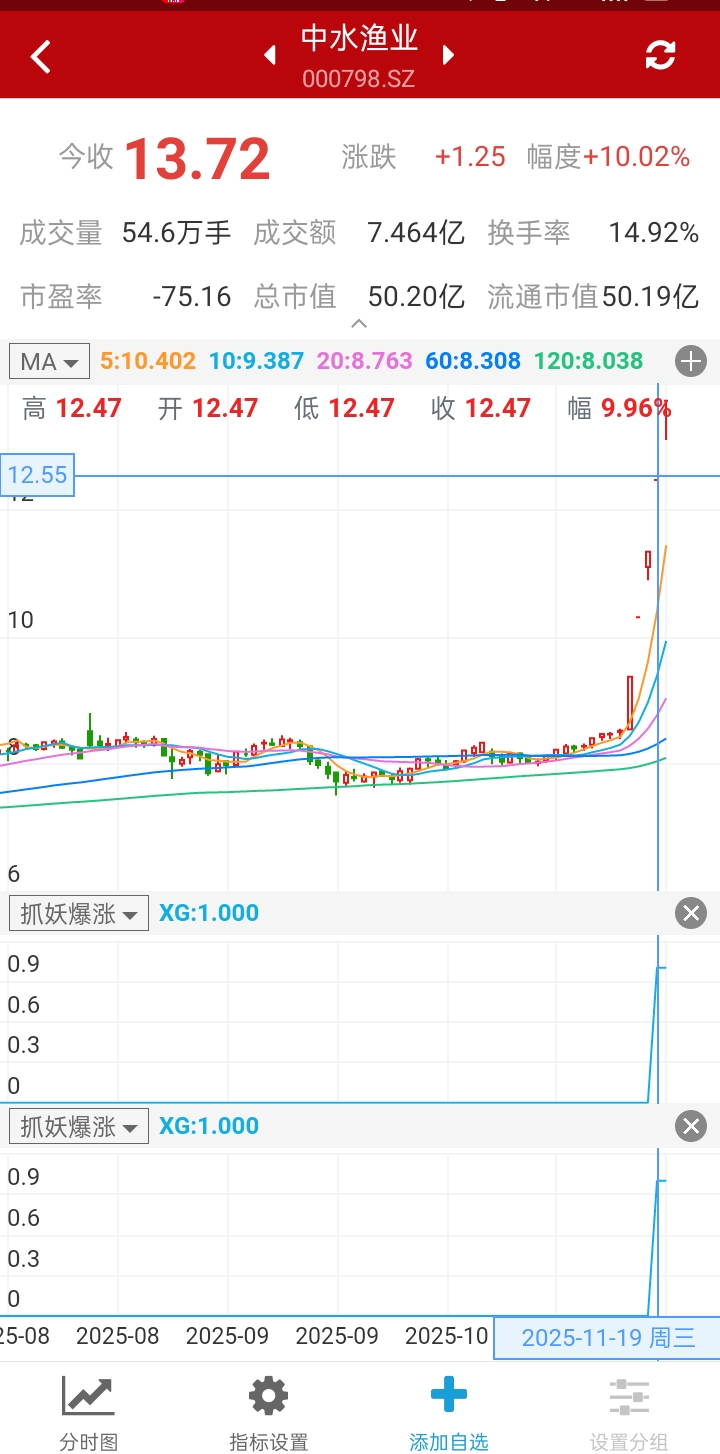
Task: Switch to next stock with right triangle
Action: pyautogui.click(x=448, y=55)
